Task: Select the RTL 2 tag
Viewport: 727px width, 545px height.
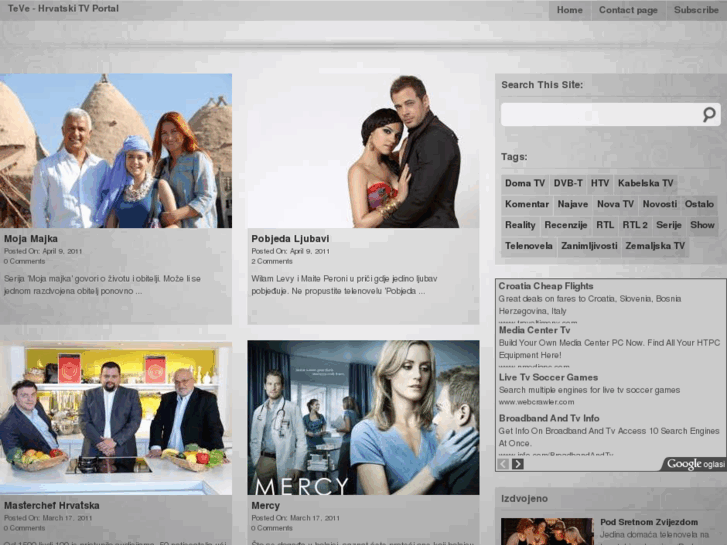Action: tap(635, 225)
